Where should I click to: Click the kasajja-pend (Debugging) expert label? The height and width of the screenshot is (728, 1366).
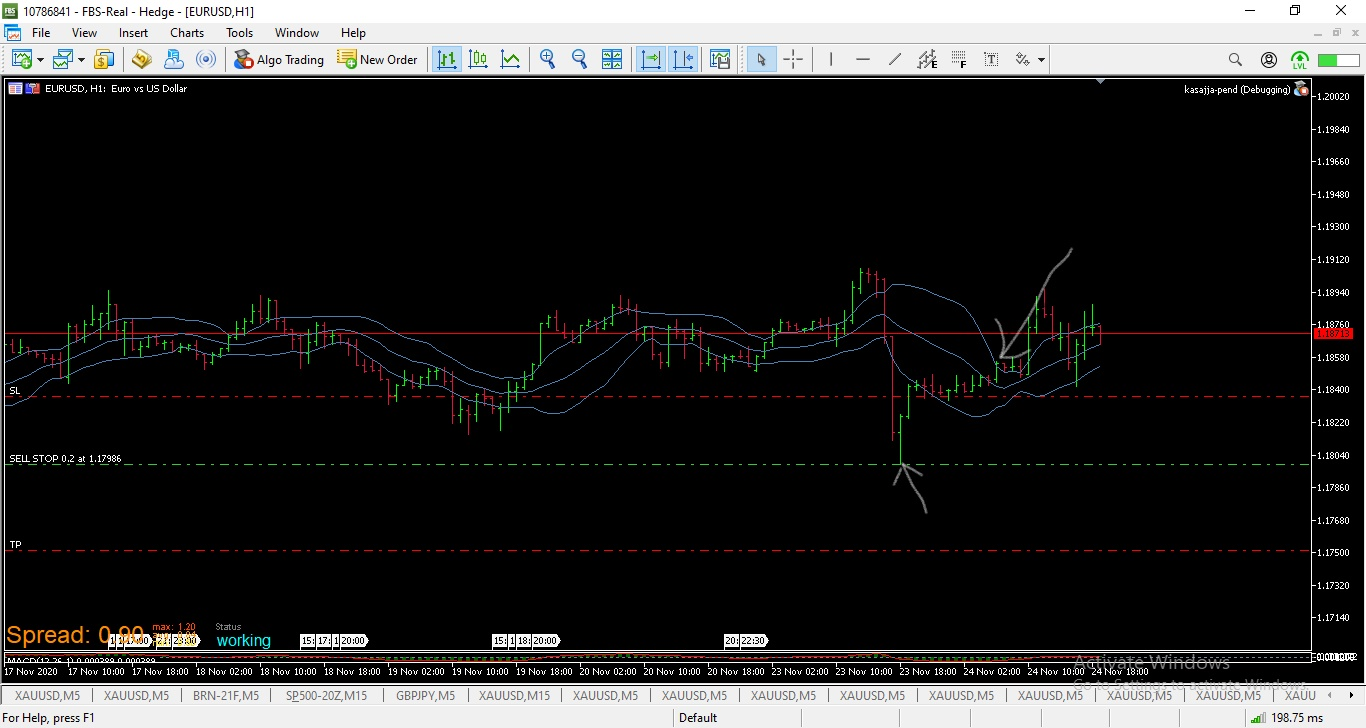click(1236, 89)
